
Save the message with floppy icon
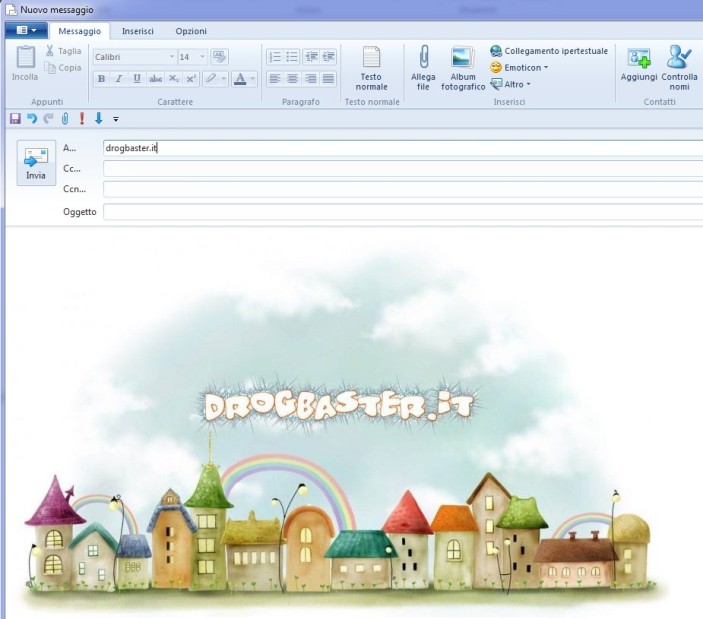pos(15,119)
